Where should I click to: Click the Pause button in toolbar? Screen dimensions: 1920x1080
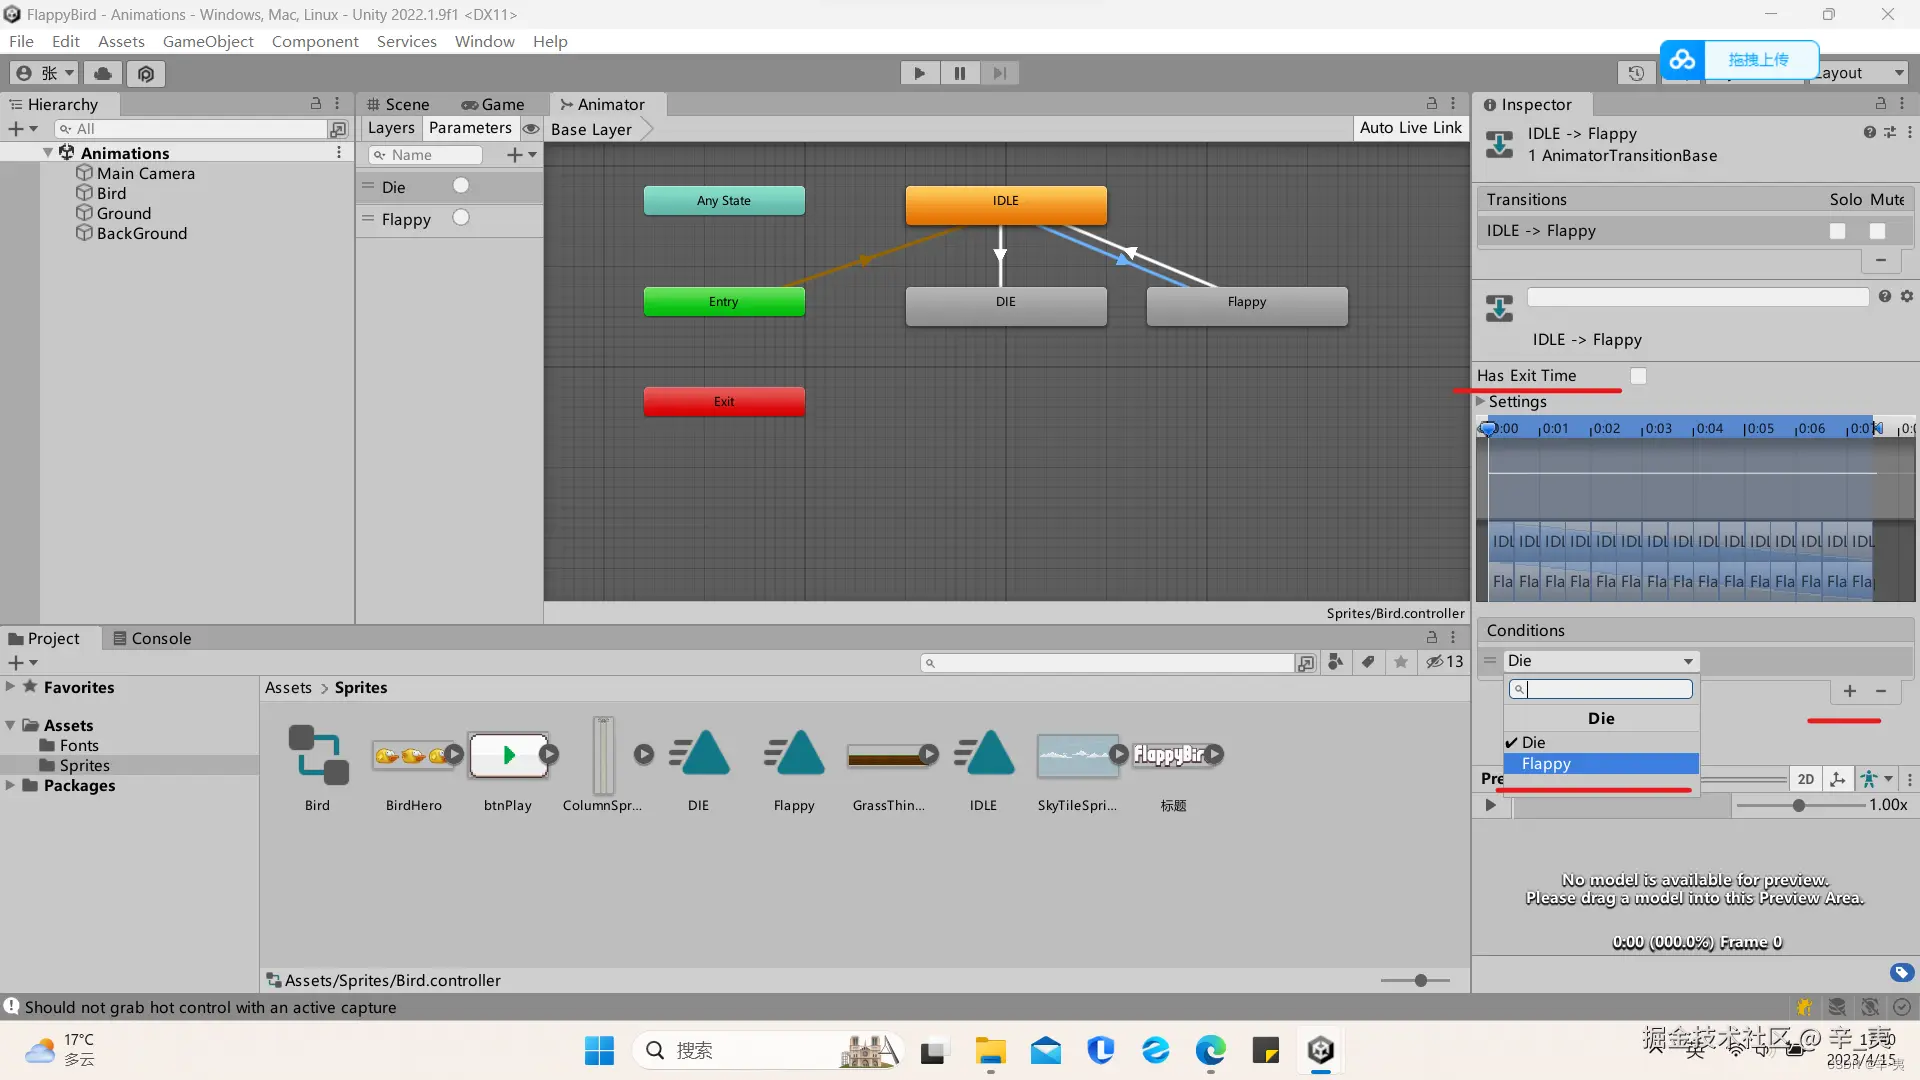[959, 73]
